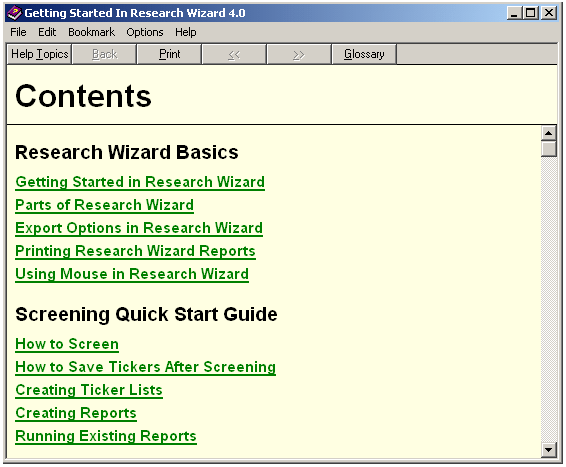Close the help window
Viewport: 566px width, 467px height.
549,13
